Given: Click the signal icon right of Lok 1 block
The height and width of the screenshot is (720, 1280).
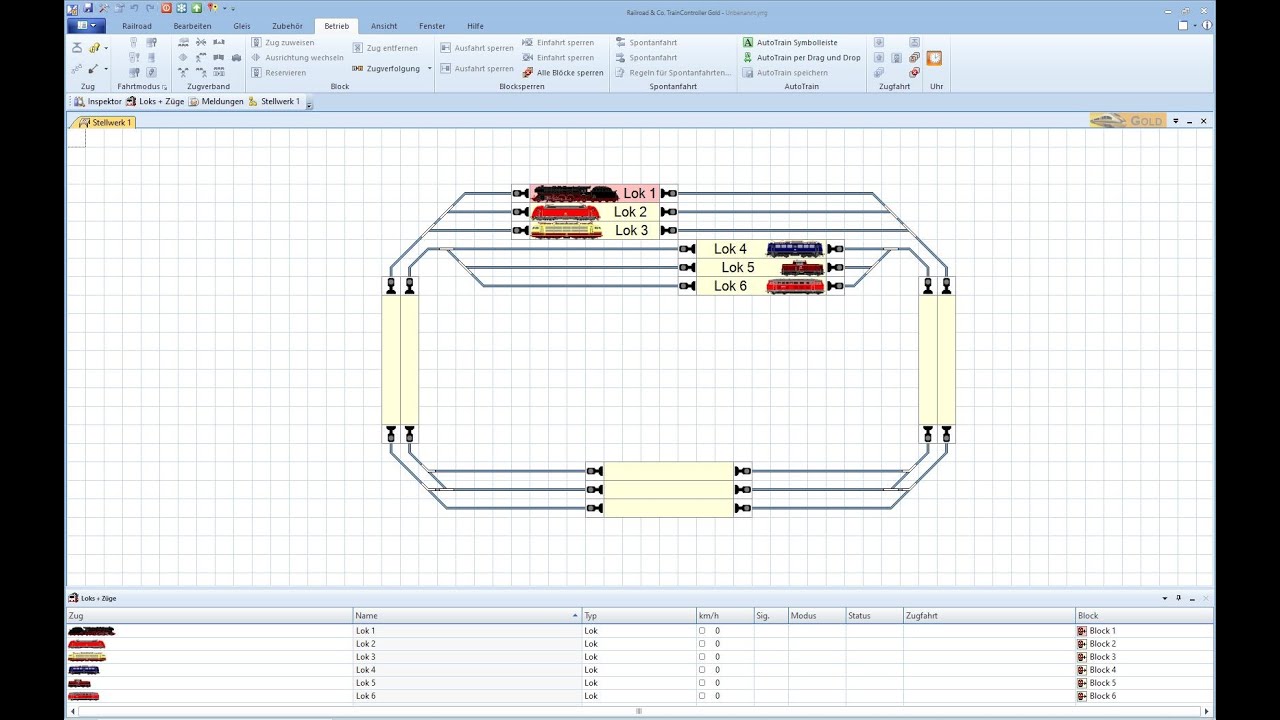Looking at the screenshot, I should (x=669, y=193).
